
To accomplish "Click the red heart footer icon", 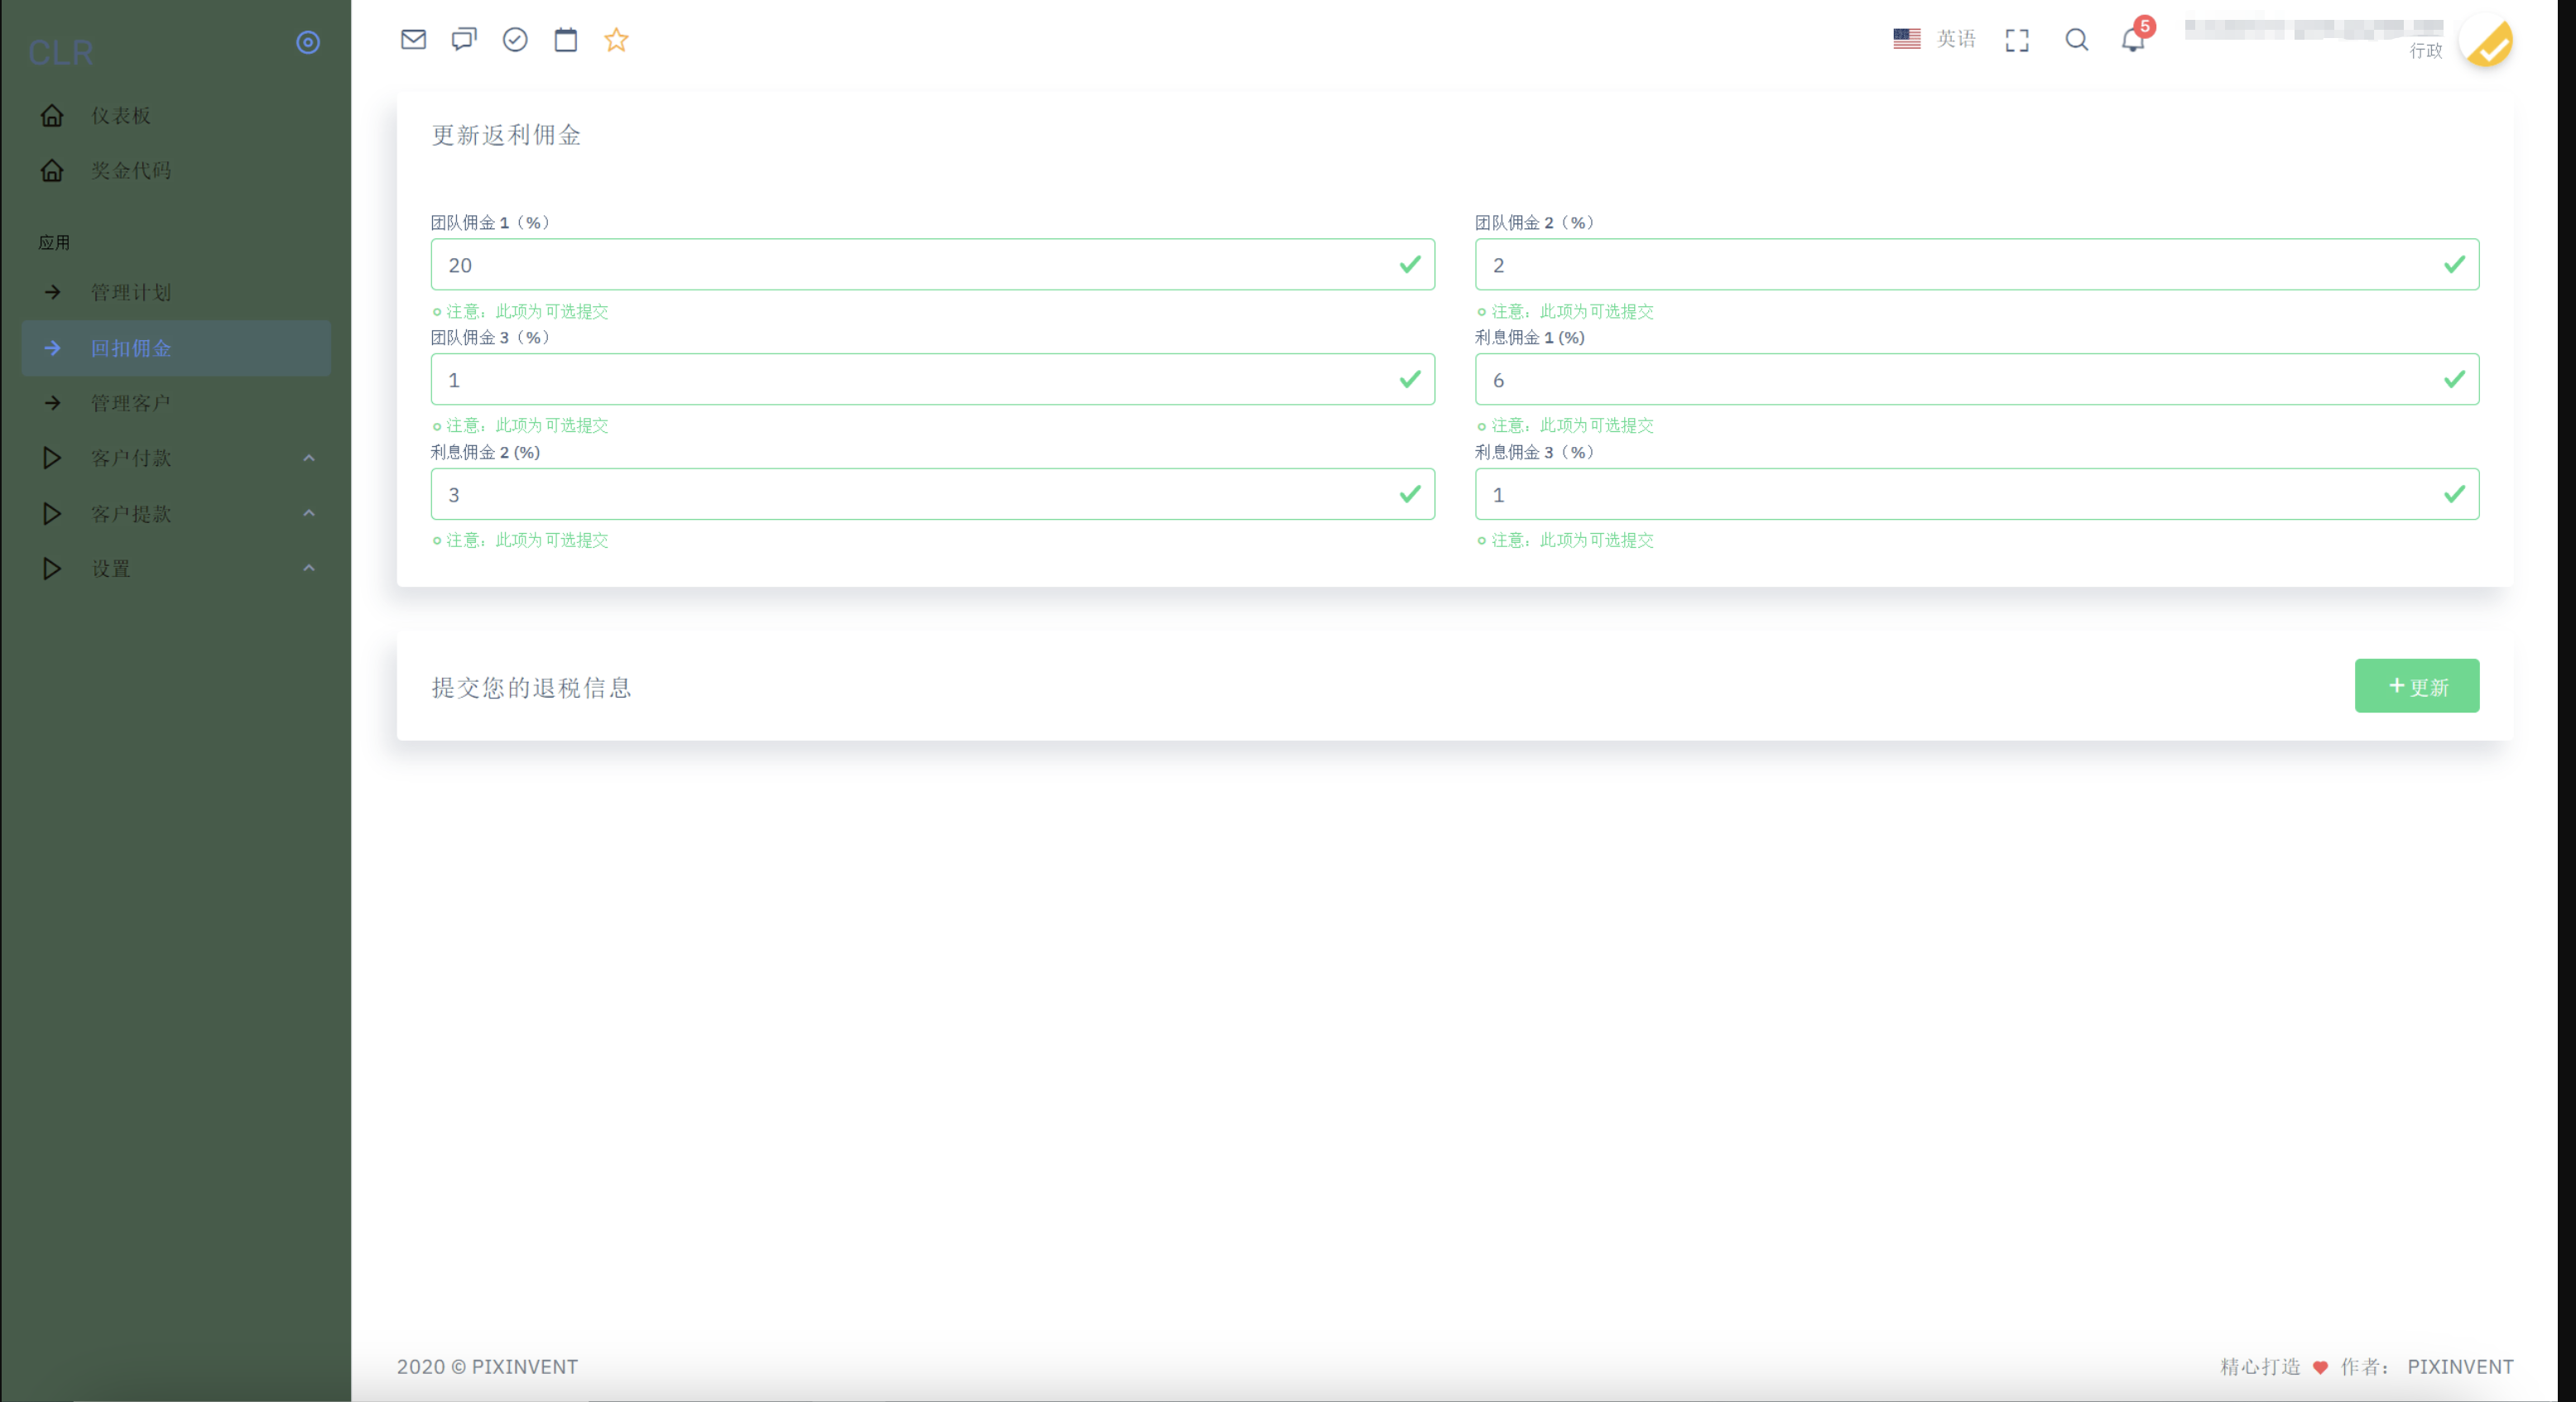I will [2320, 1367].
